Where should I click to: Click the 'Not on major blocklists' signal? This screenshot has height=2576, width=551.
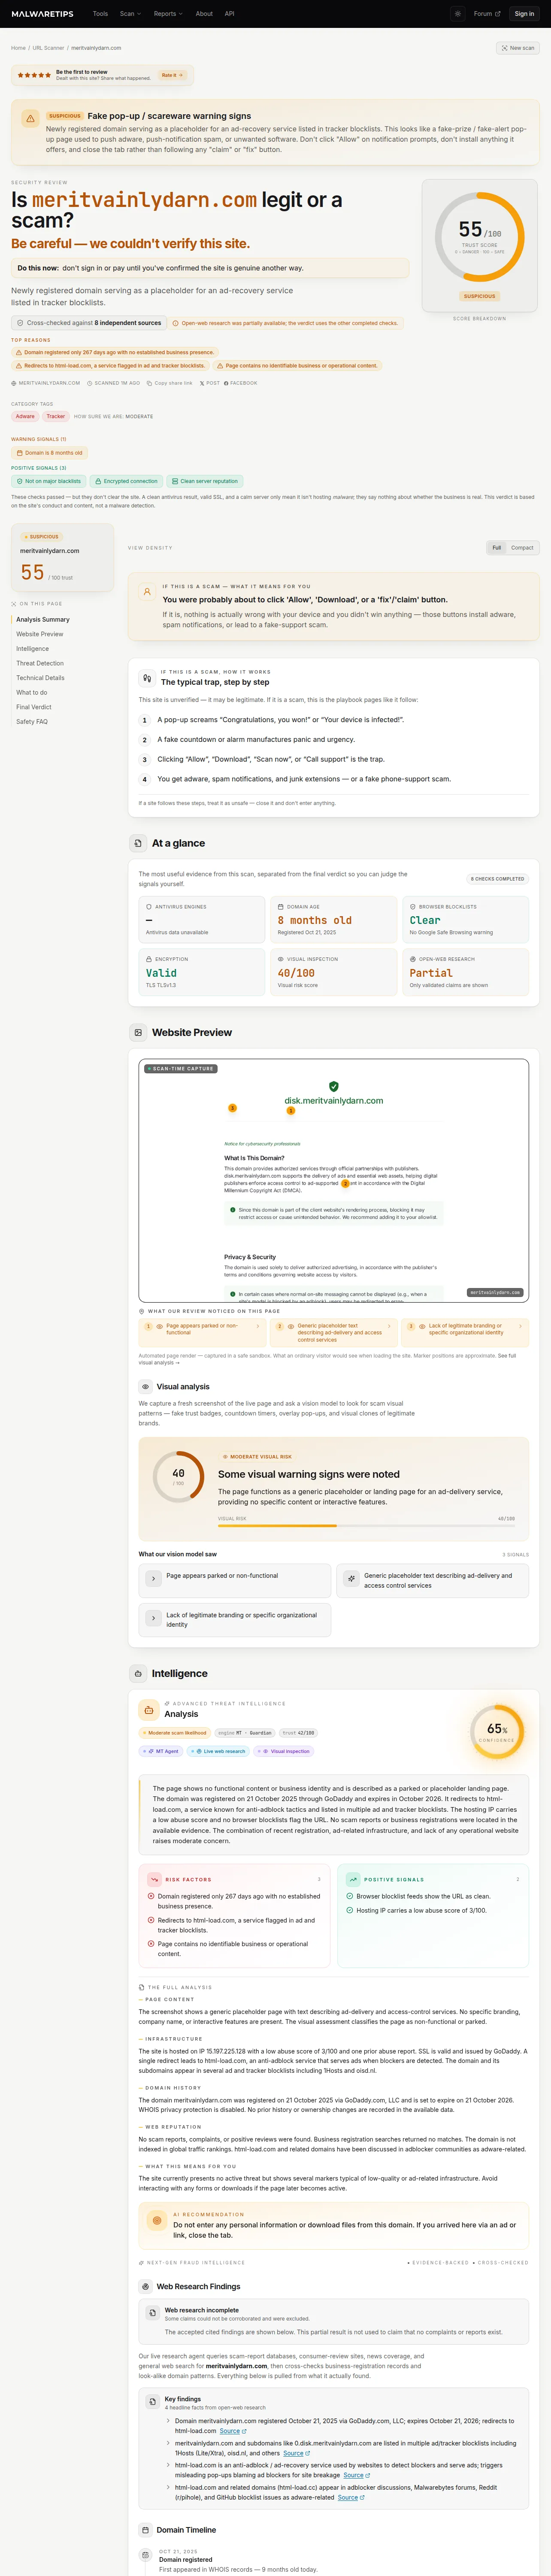click(48, 481)
